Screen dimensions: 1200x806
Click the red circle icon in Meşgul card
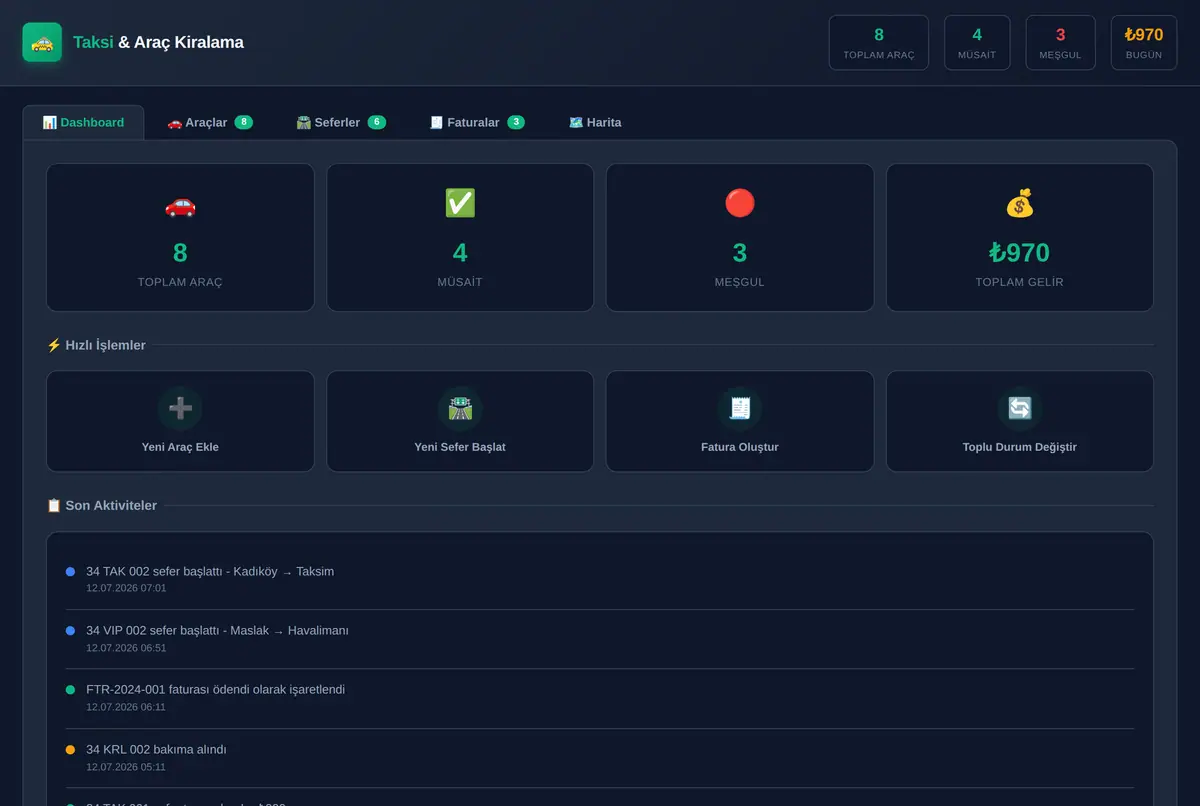click(740, 203)
